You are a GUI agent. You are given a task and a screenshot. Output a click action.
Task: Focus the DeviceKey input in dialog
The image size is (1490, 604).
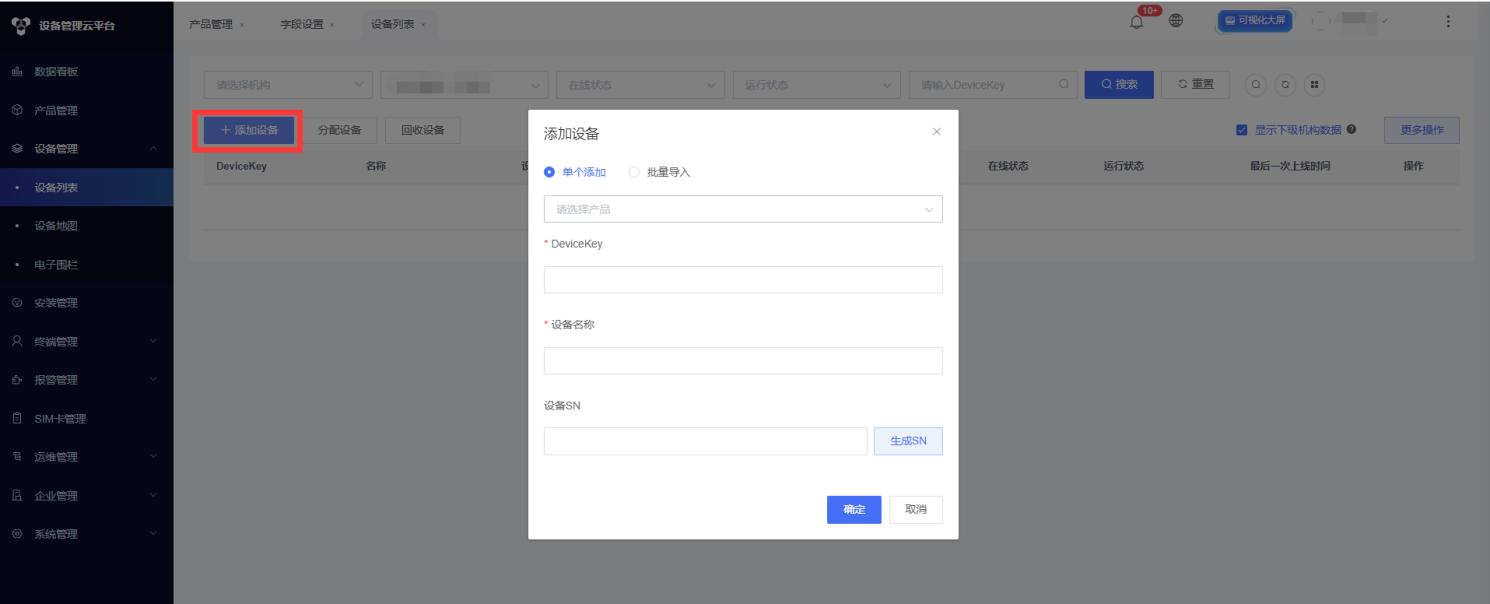[743, 280]
